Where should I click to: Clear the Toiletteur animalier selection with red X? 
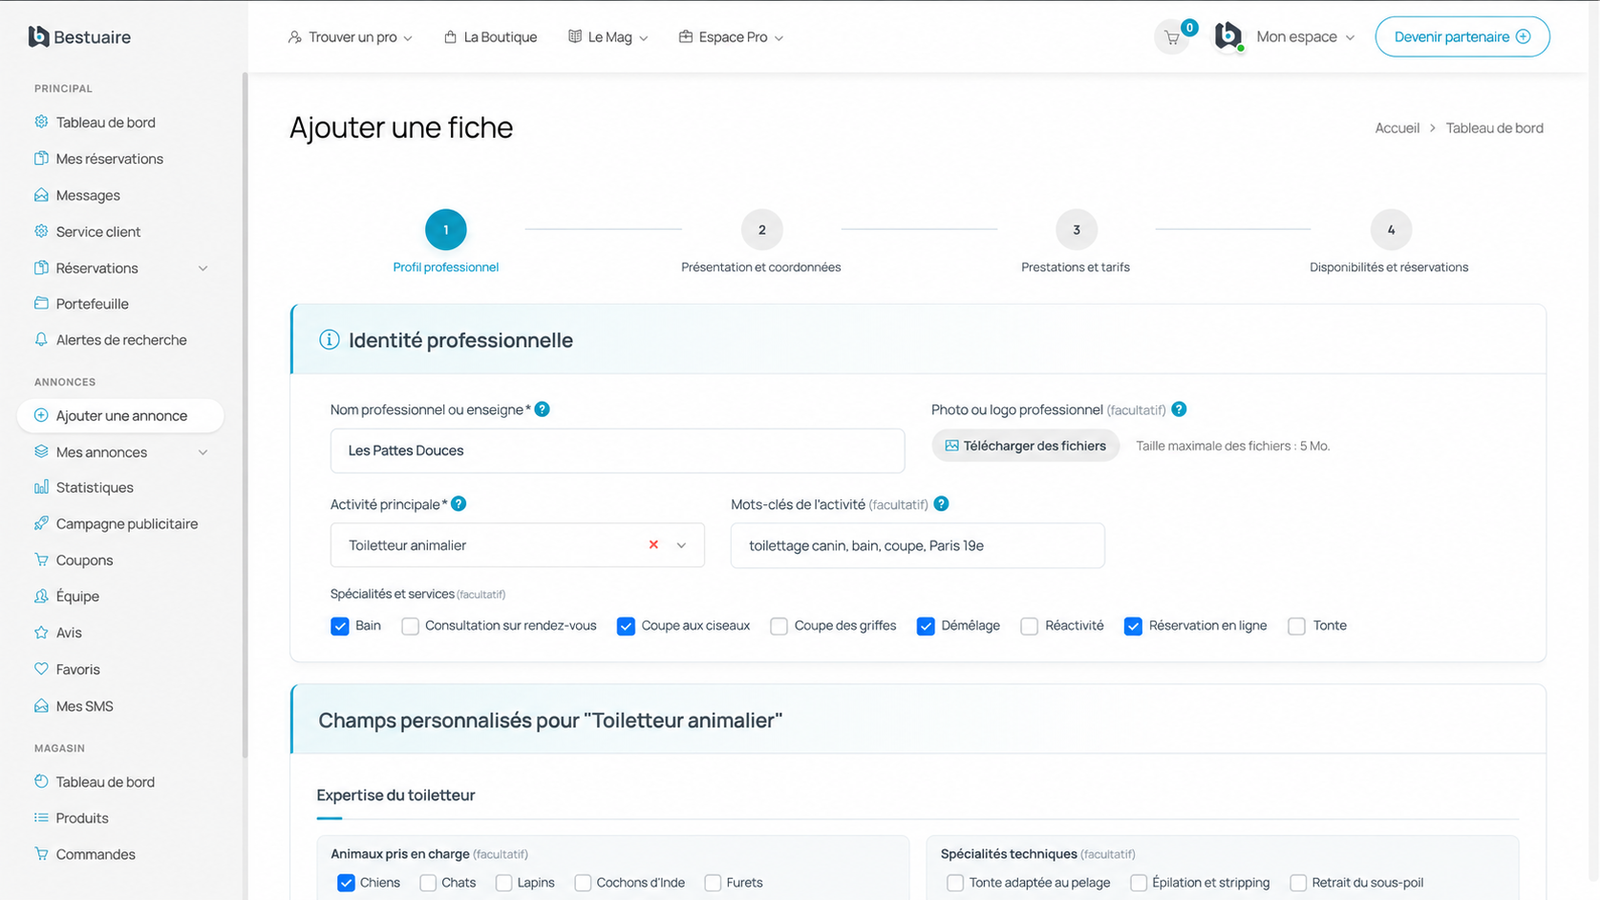tap(653, 545)
